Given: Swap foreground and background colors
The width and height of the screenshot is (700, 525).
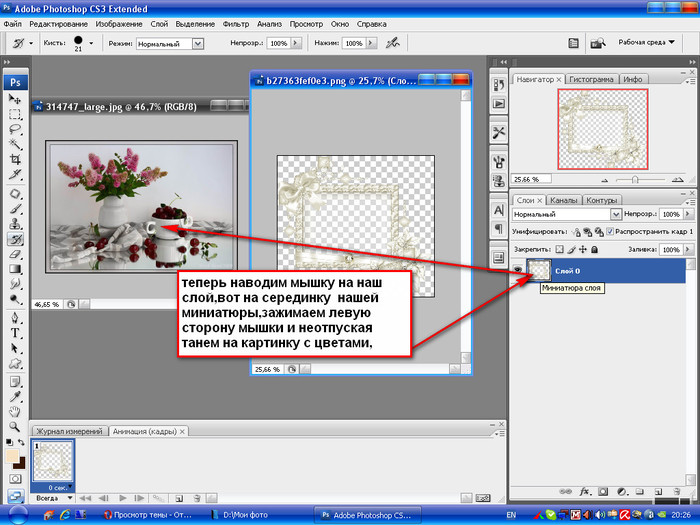Looking at the screenshot, I should [21, 442].
